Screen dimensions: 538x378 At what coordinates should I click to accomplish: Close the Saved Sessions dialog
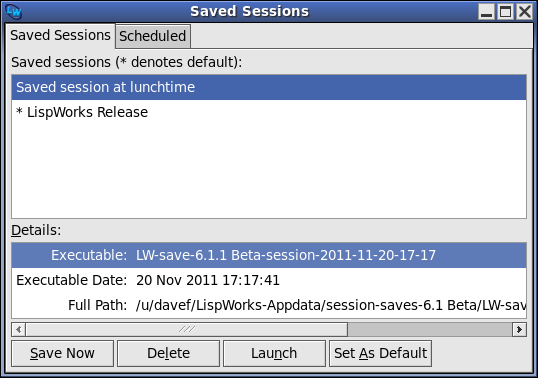525,11
